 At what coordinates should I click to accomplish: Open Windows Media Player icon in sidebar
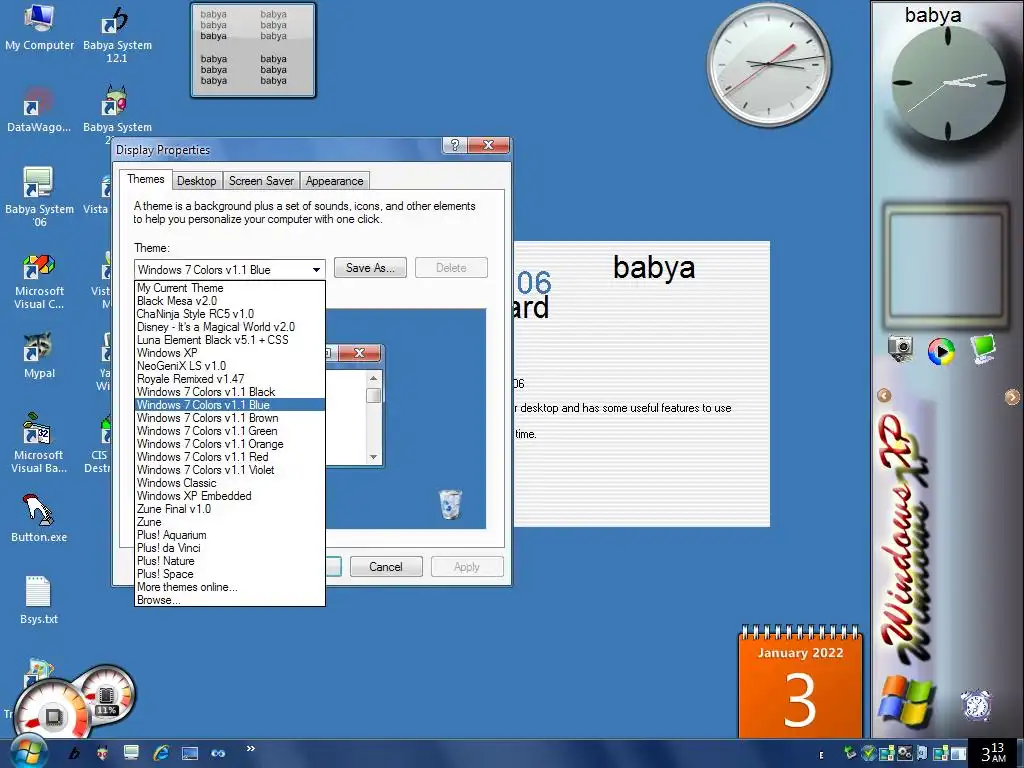click(940, 351)
